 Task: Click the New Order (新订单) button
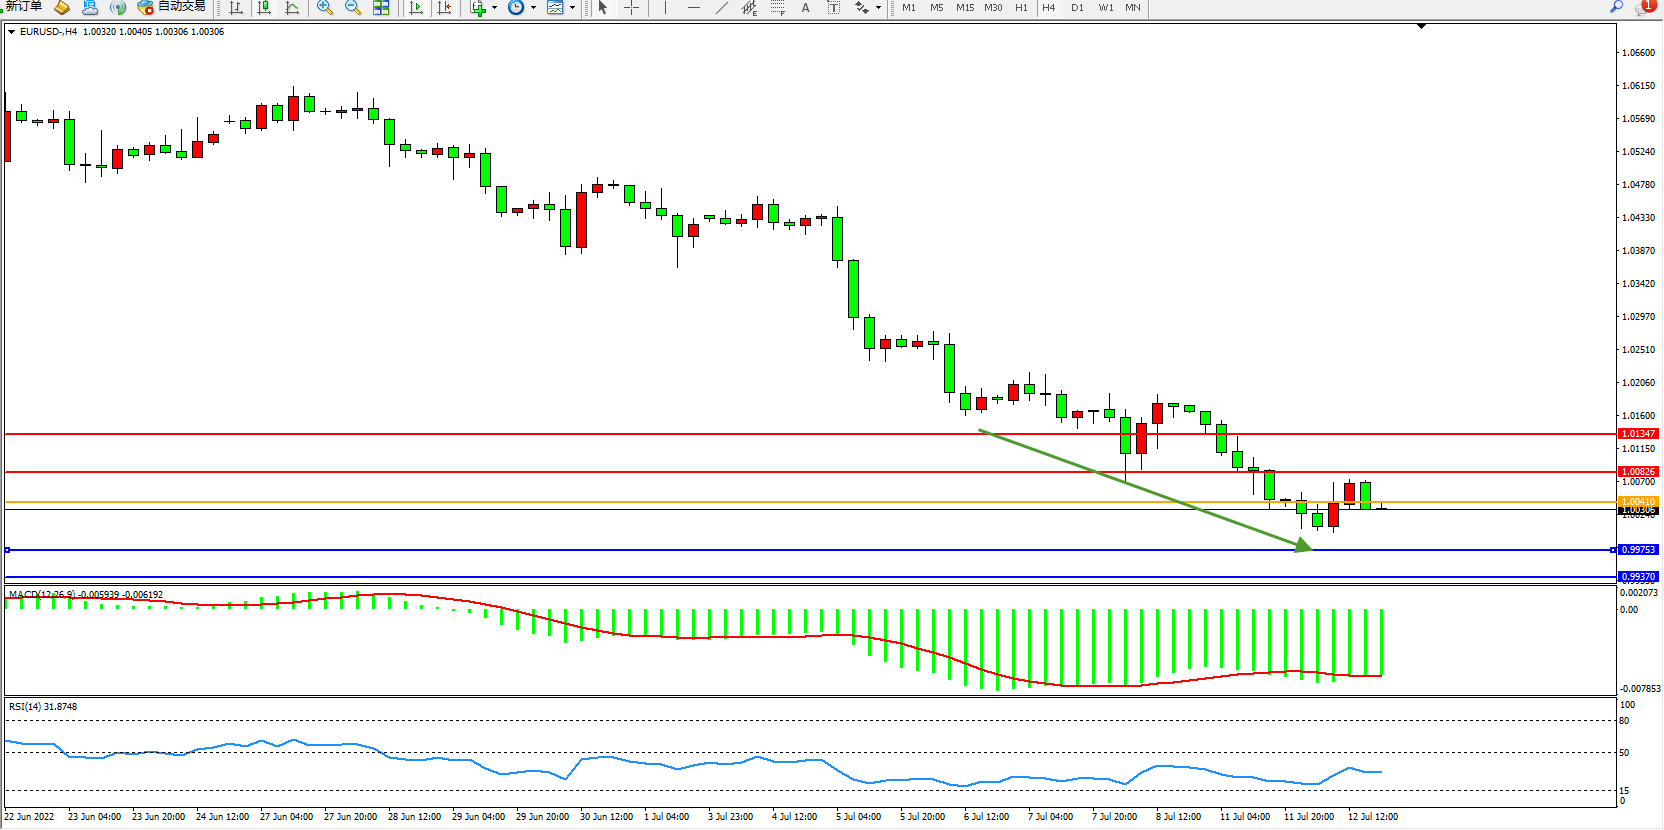click(x=24, y=6)
